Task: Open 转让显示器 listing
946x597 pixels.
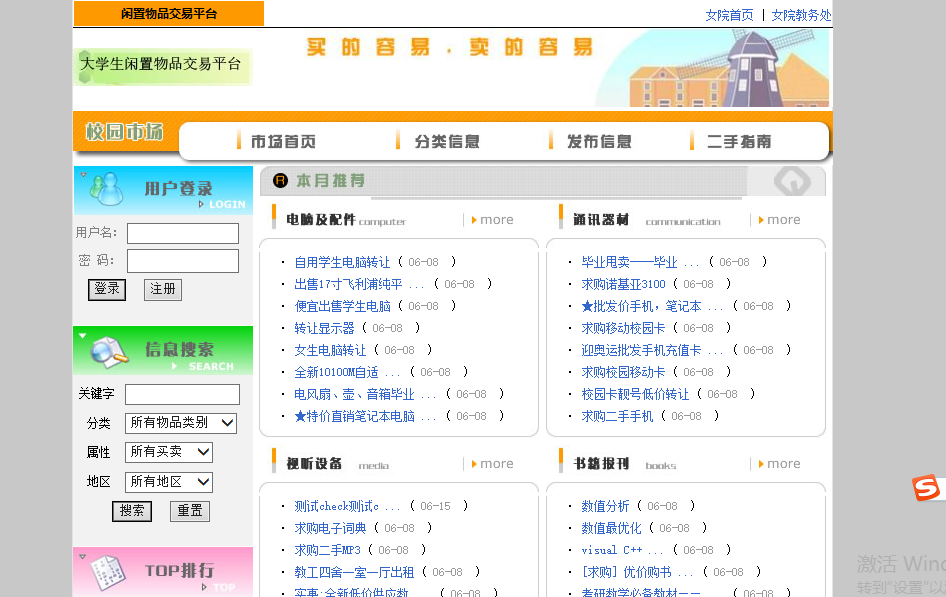Action: 324,328
